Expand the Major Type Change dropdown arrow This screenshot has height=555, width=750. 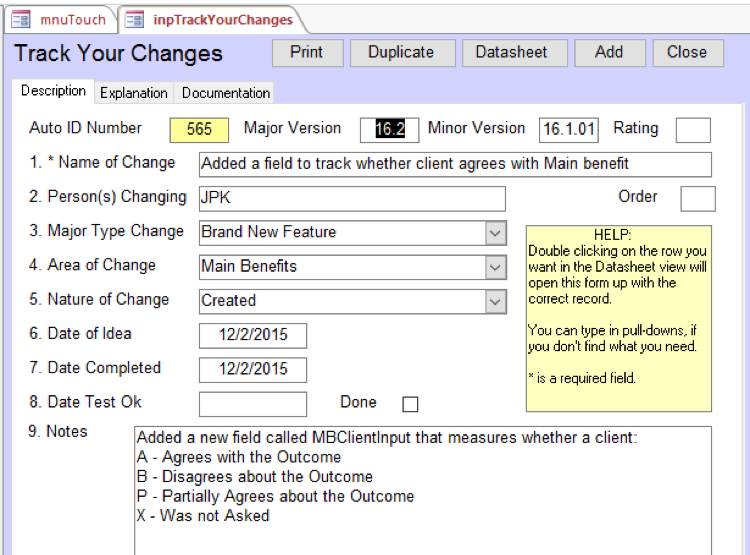click(x=495, y=233)
